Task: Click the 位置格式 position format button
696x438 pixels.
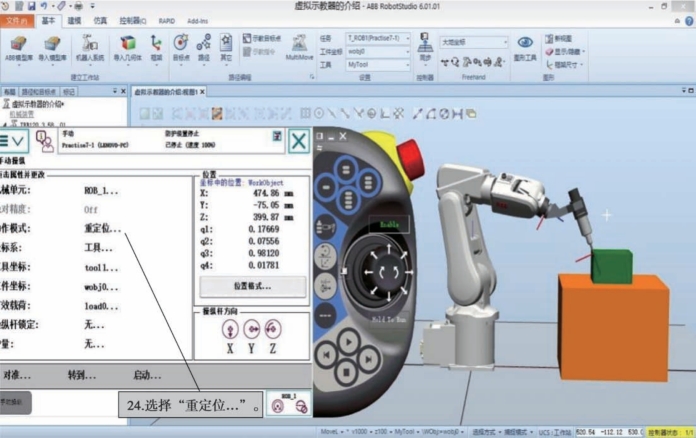Action: [x=253, y=286]
